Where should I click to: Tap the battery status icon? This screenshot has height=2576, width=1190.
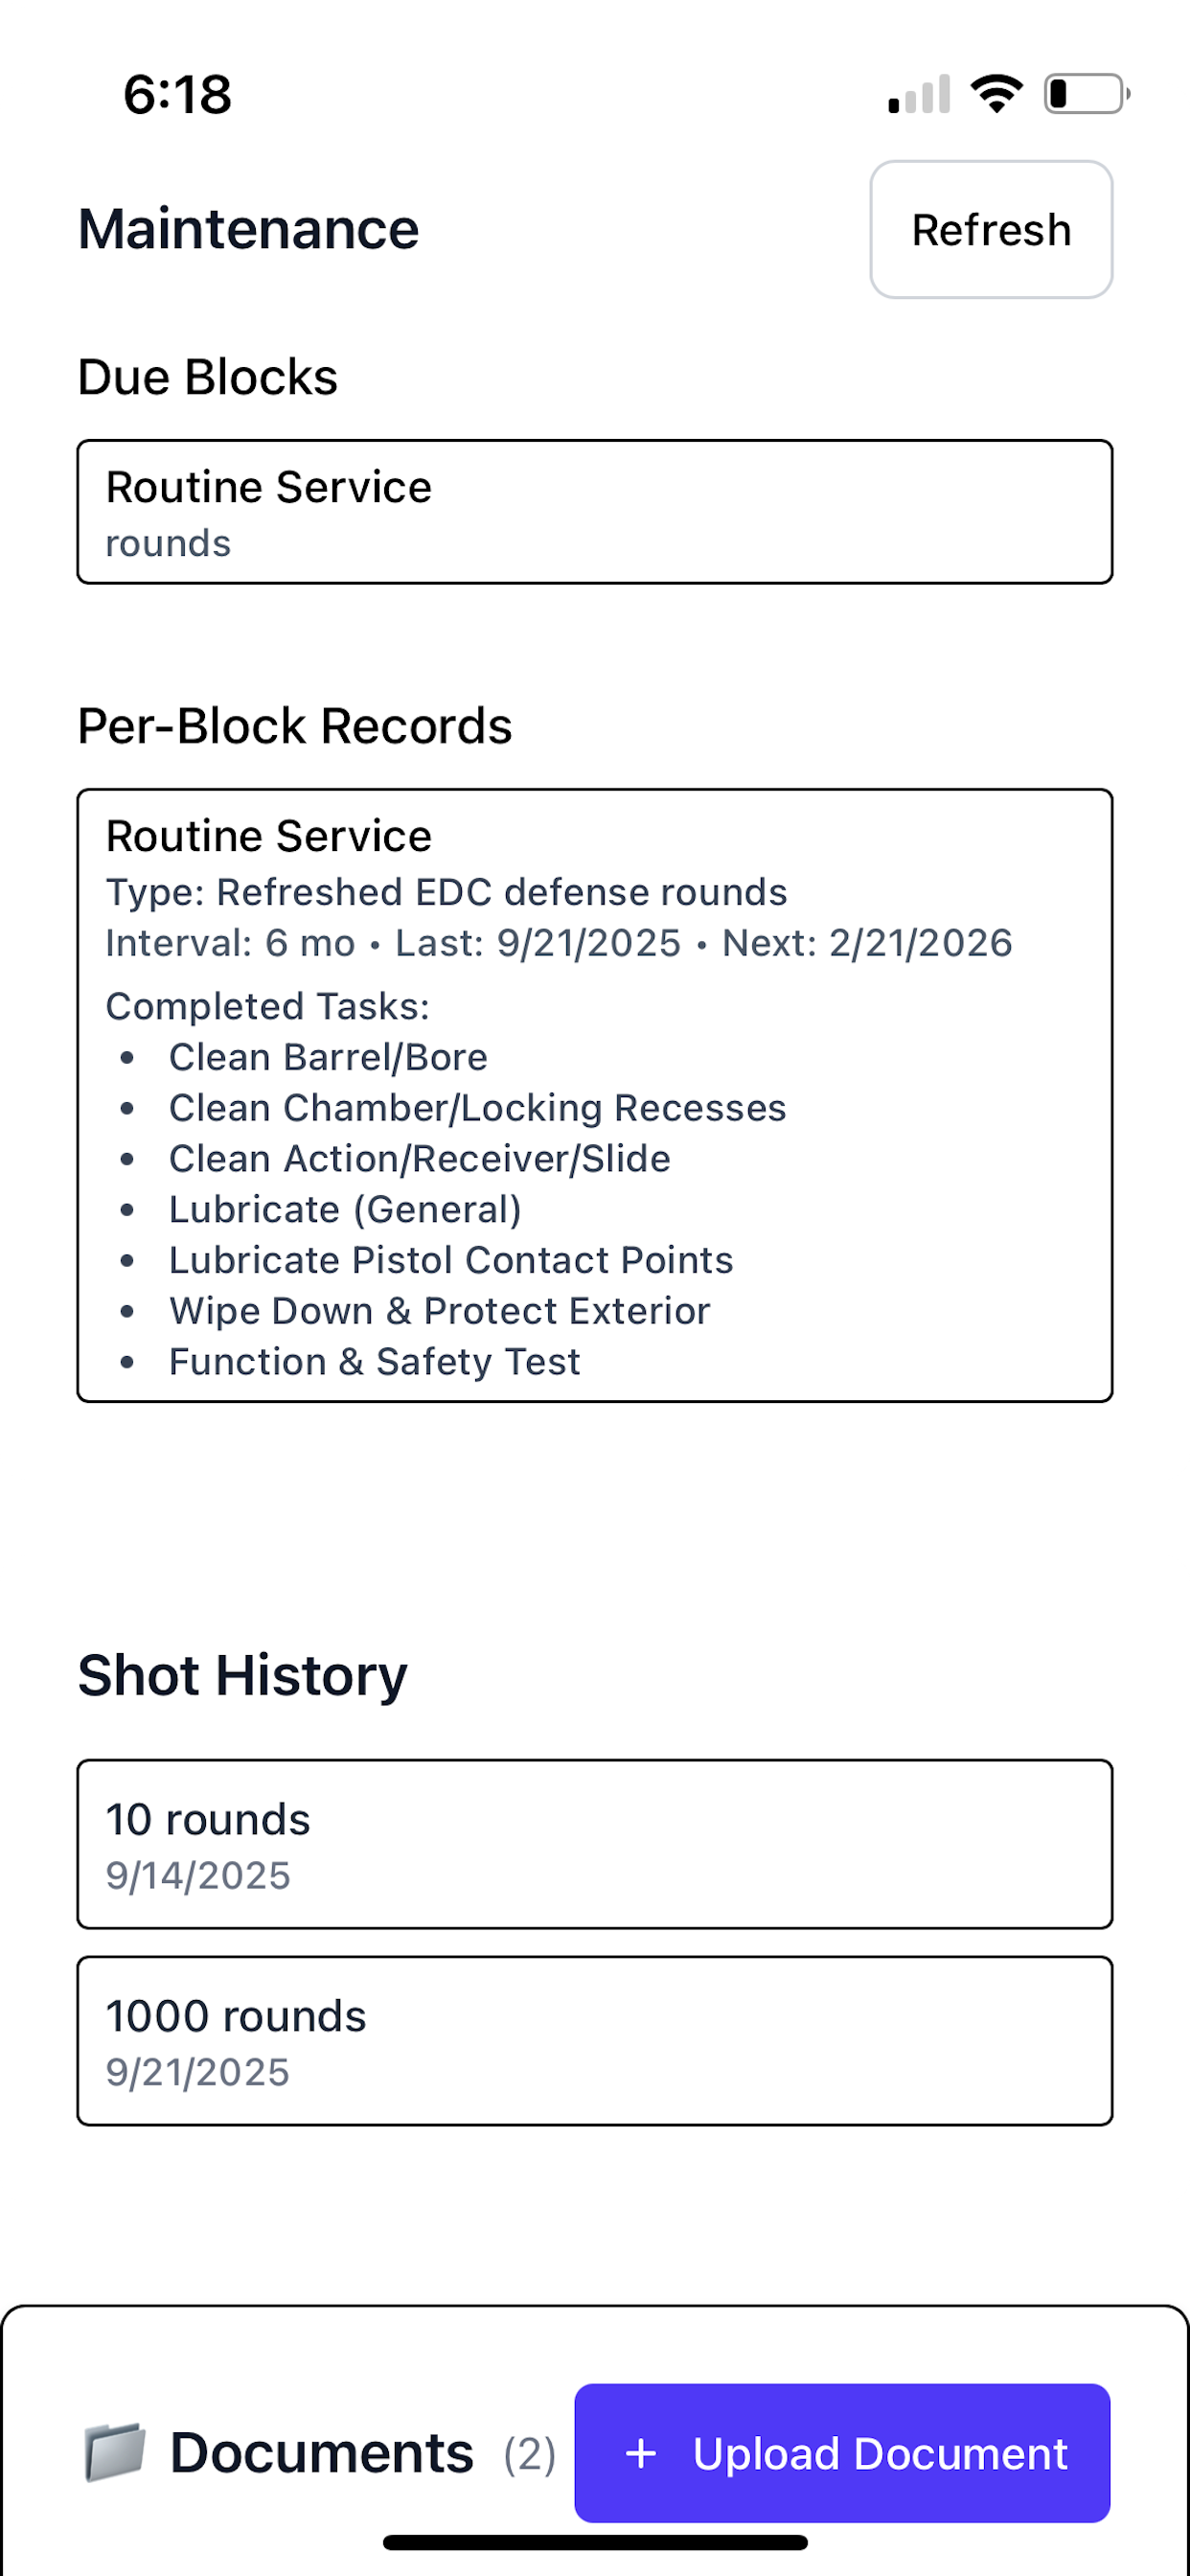1087,94
